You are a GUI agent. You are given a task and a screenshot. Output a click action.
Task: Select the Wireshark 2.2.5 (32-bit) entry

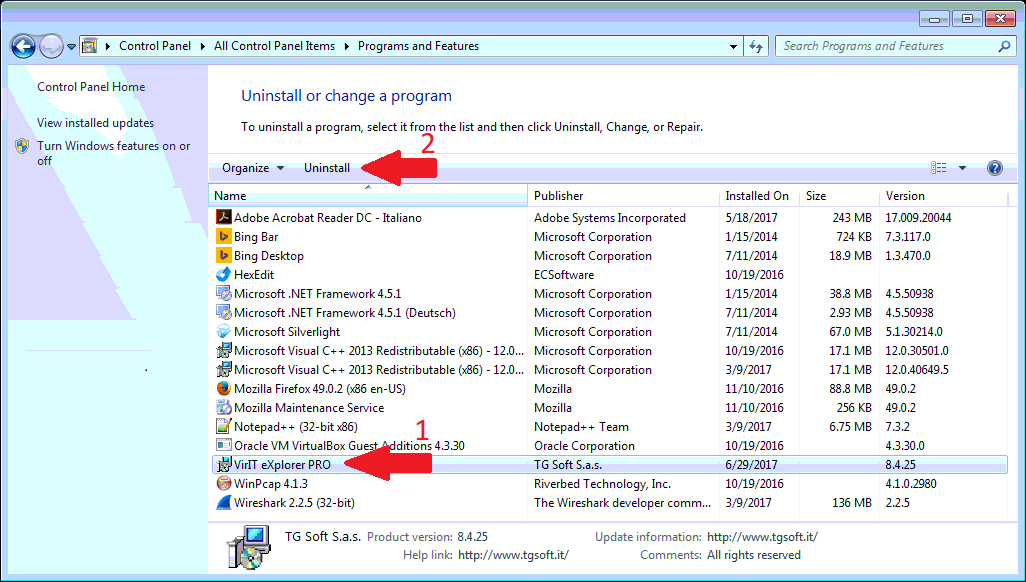click(x=294, y=502)
